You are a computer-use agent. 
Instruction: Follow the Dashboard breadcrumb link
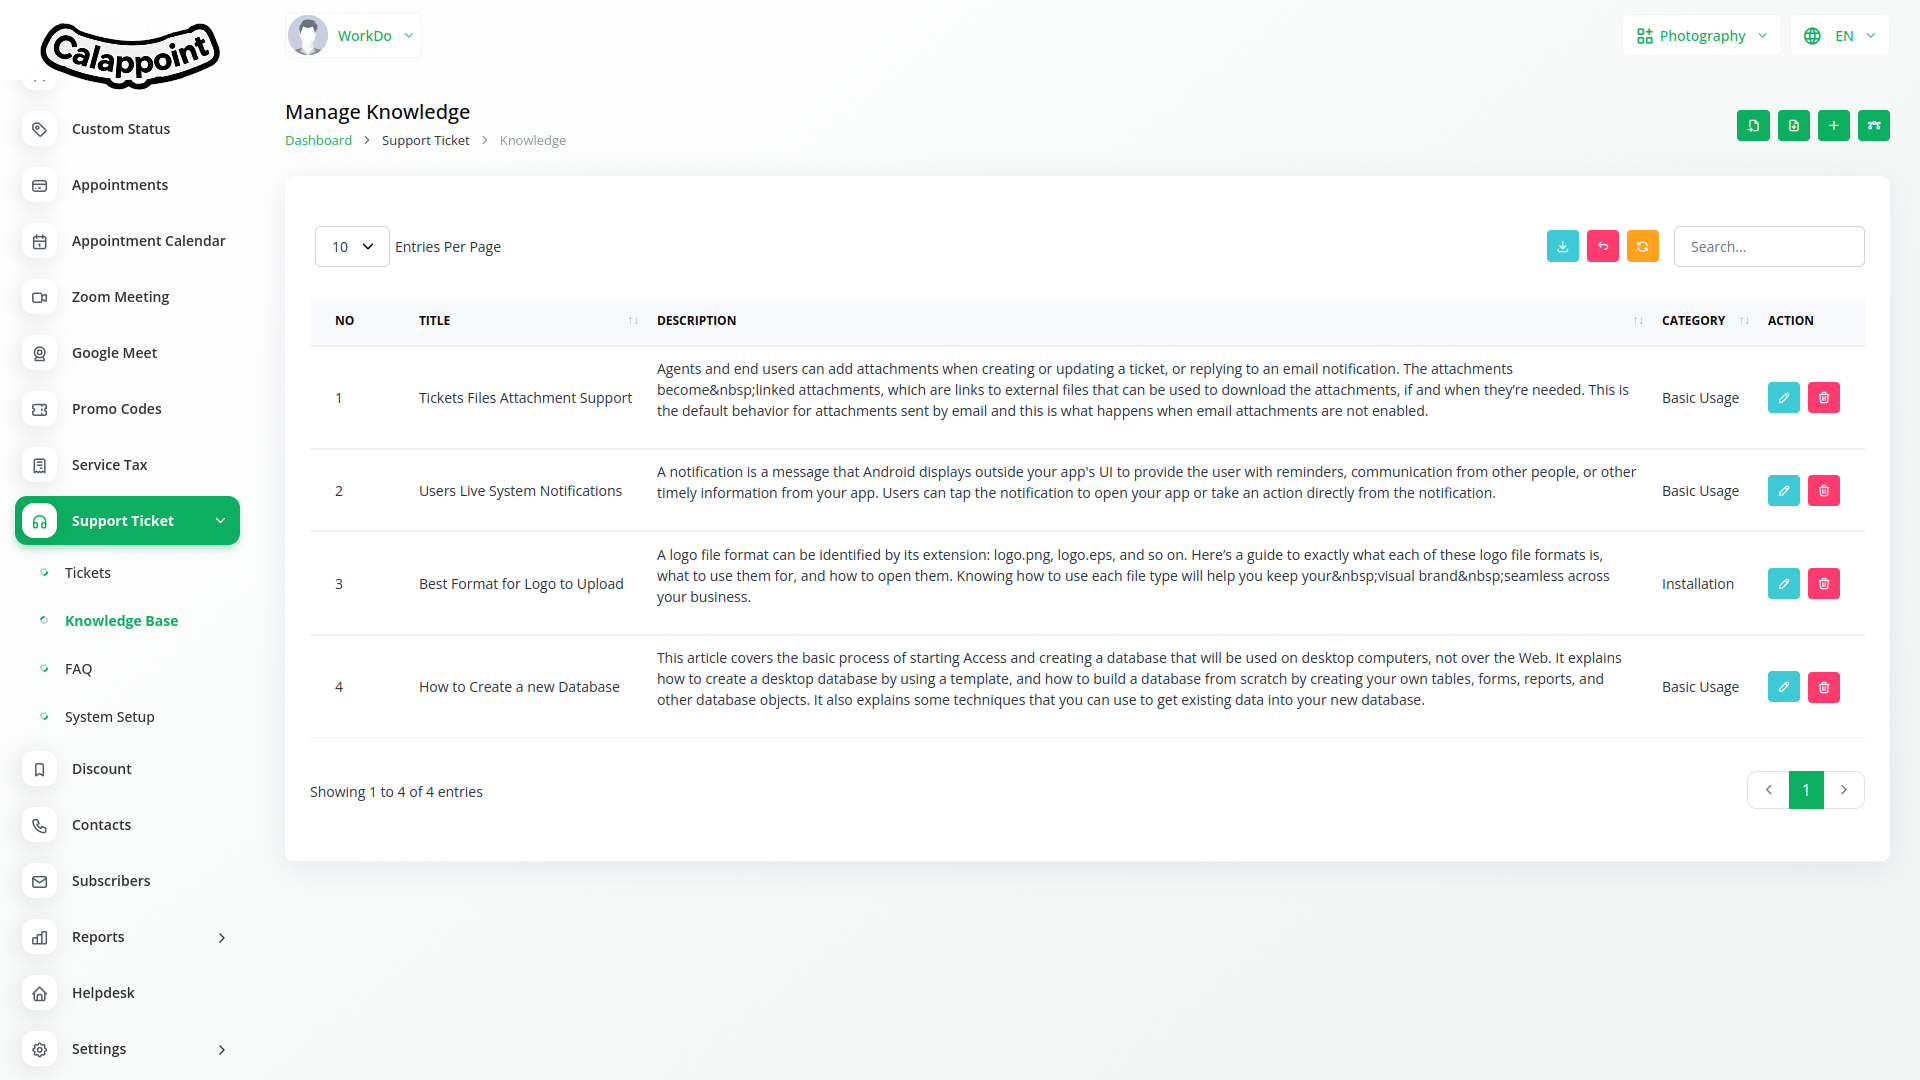318,141
